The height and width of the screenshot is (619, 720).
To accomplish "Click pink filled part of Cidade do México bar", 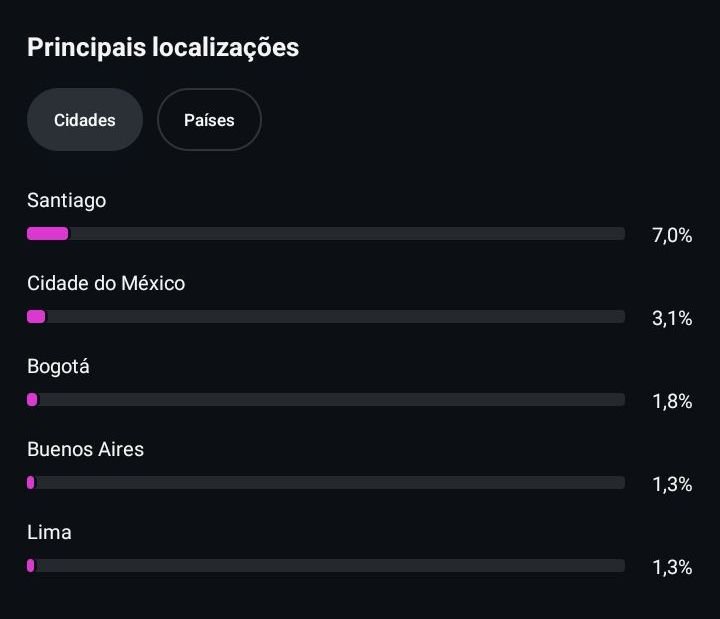I will (36, 317).
